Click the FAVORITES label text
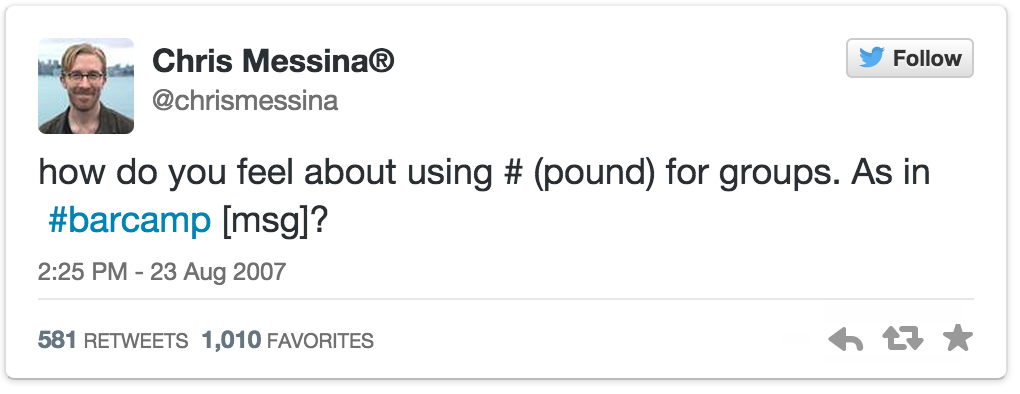Image resolution: width=1020 pixels, height=394 pixels. click(x=321, y=341)
